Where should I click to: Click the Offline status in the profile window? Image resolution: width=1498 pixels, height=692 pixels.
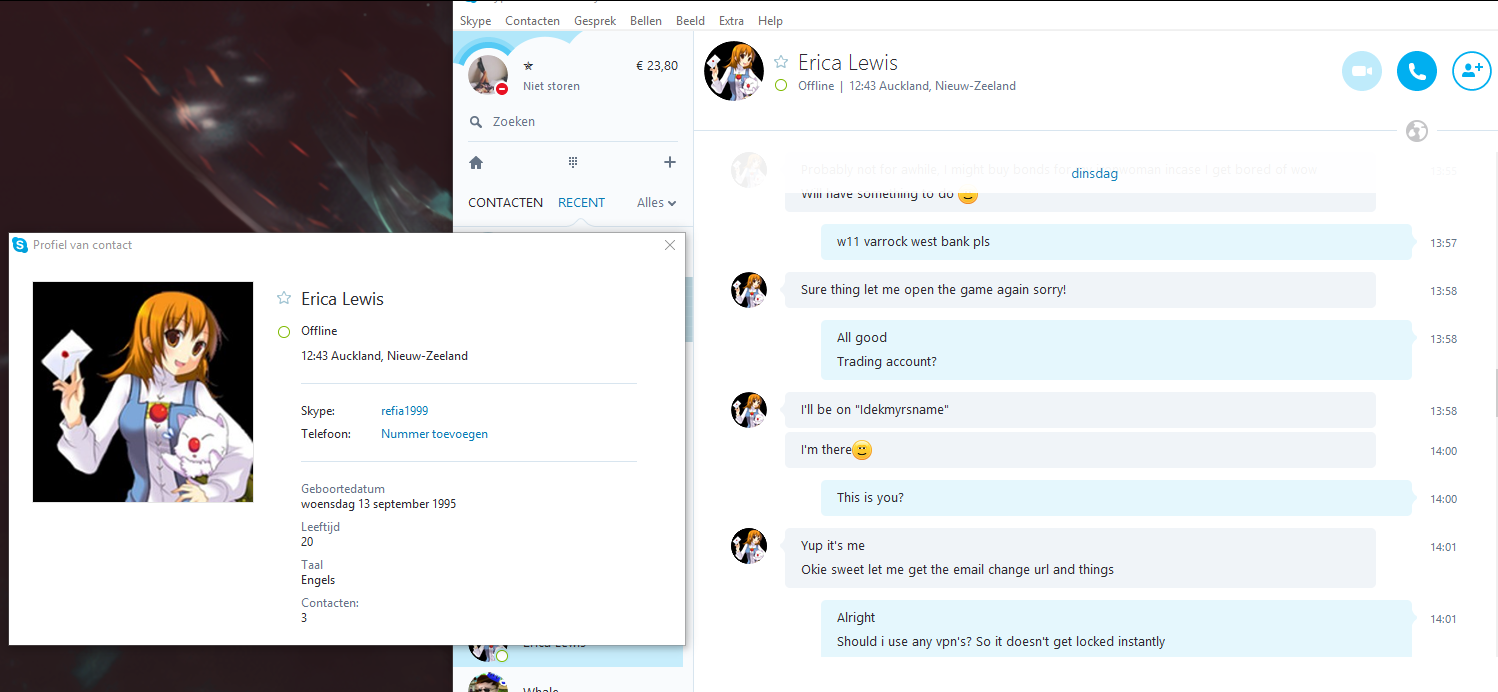319,331
